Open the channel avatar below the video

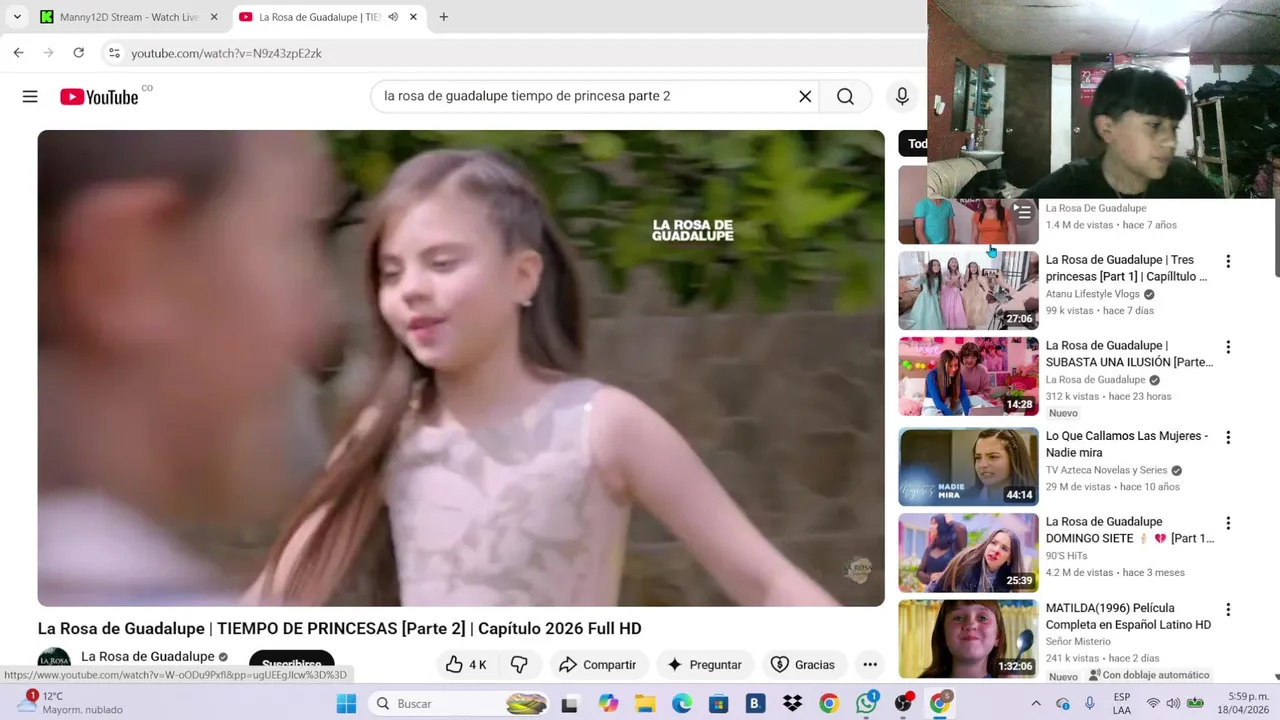[x=54, y=660]
